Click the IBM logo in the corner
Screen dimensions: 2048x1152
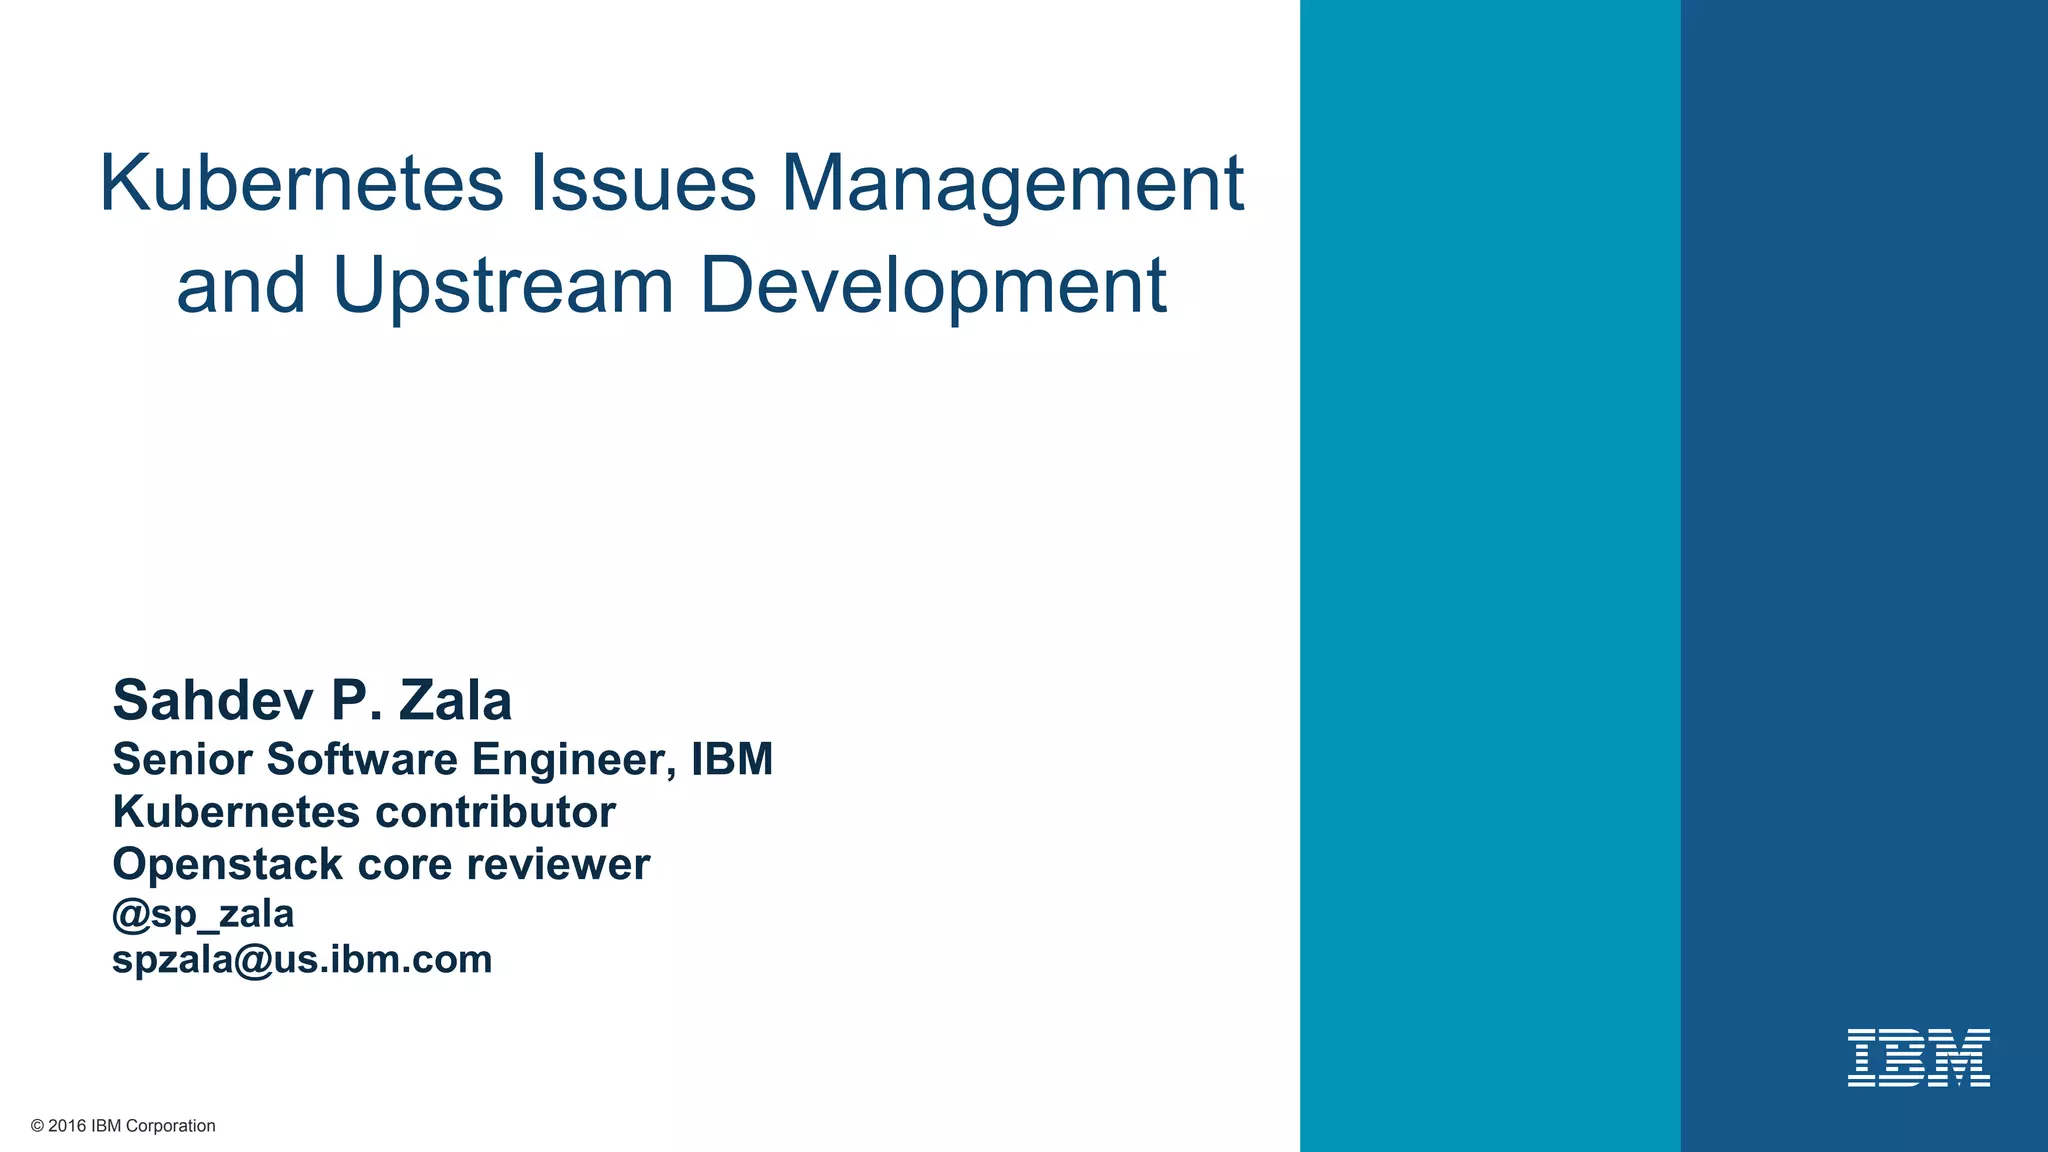click(1918, 1057)
